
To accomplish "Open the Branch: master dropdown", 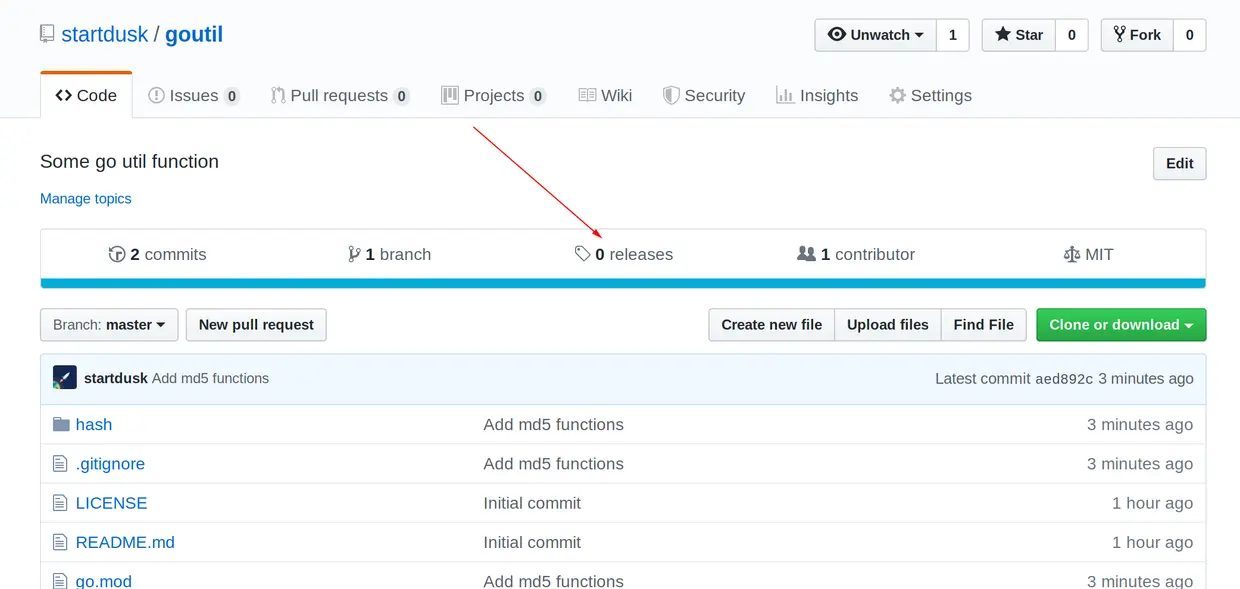I will click(x=109, y=325).
